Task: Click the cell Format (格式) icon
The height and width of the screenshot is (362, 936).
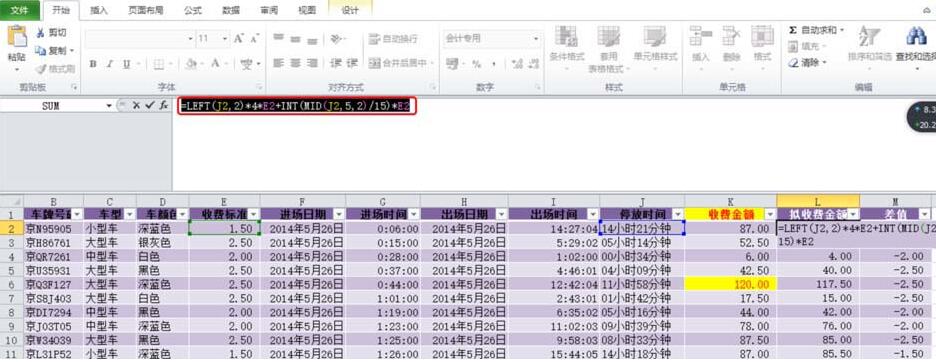Action: point(762,36)
